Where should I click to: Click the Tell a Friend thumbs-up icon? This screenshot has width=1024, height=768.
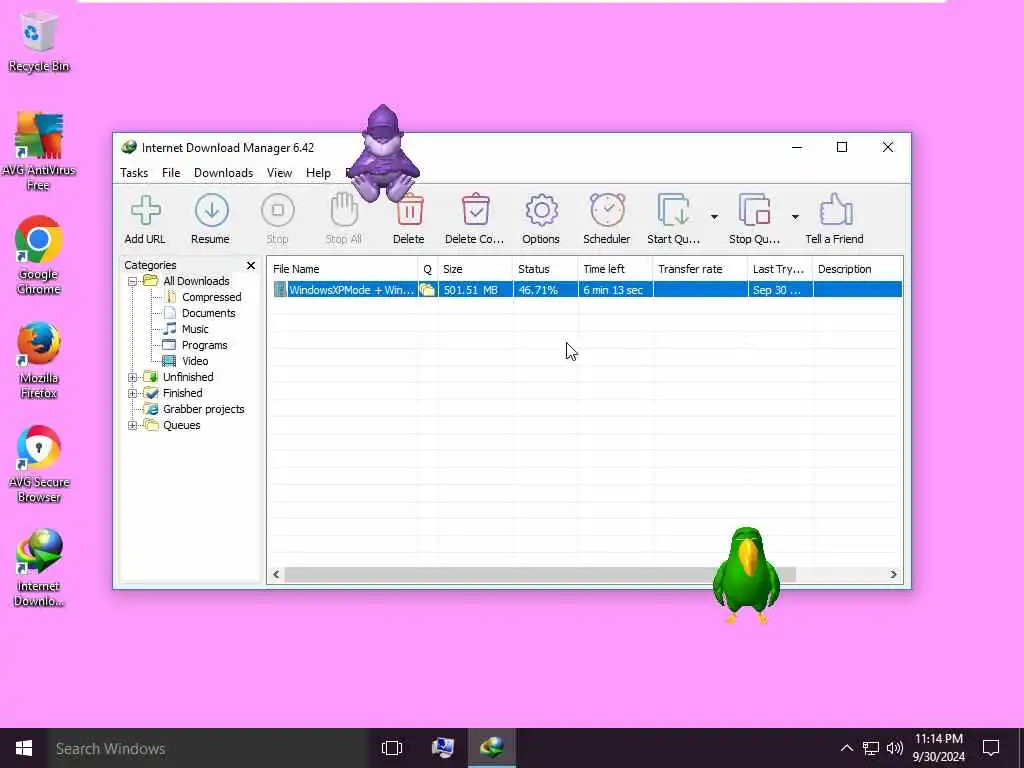(835, 210)
